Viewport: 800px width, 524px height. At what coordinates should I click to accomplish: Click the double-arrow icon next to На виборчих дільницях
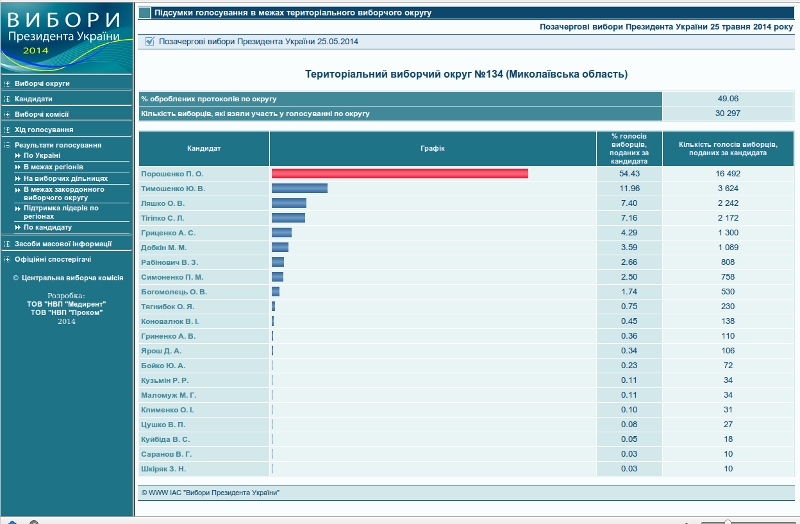[x=18, y=179]
